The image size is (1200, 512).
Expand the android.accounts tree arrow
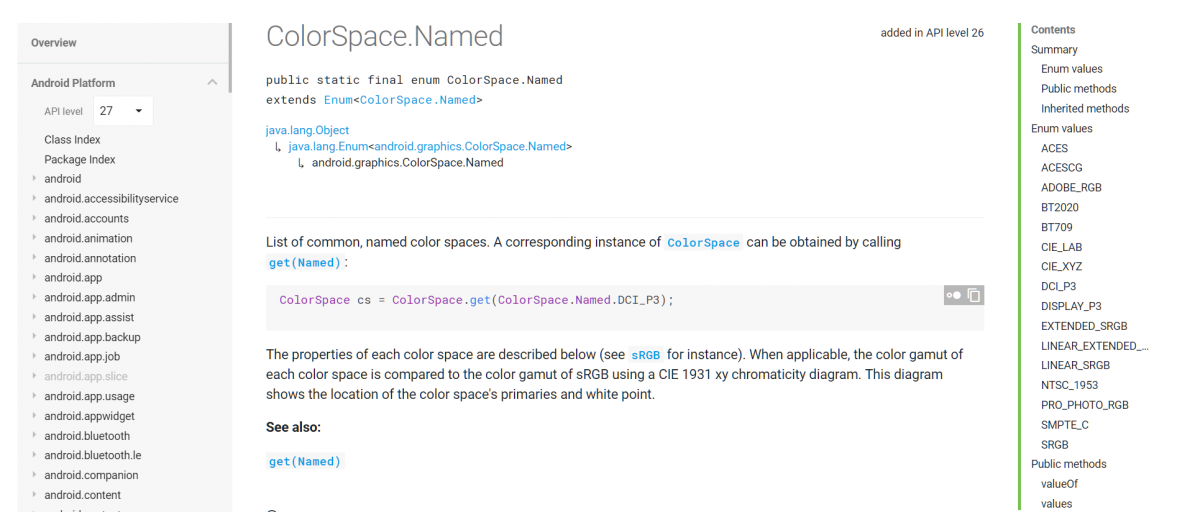(35, 219)
